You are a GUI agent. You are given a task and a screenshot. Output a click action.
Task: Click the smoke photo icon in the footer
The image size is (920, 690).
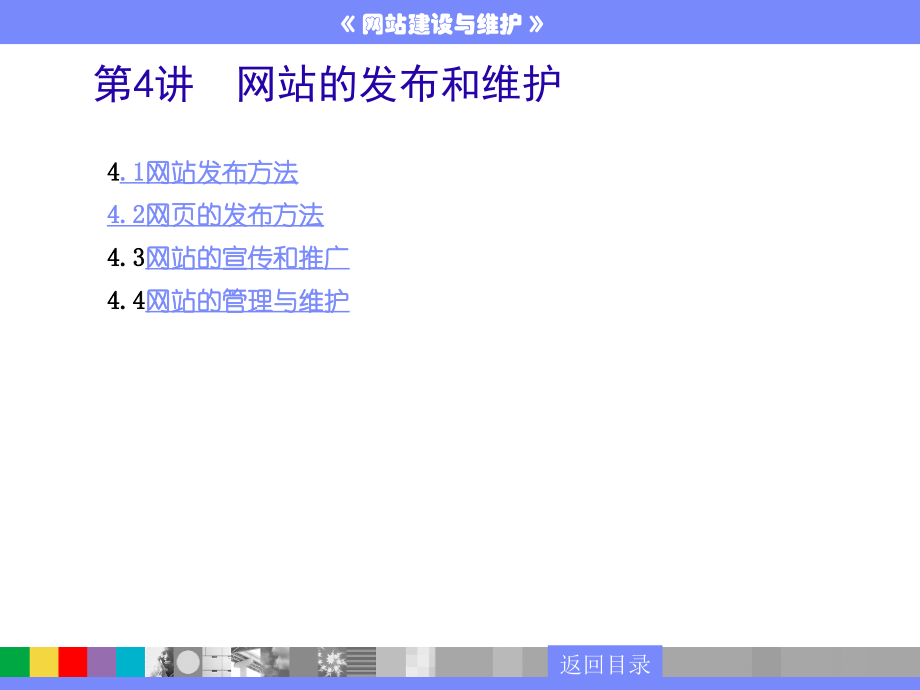277,662
